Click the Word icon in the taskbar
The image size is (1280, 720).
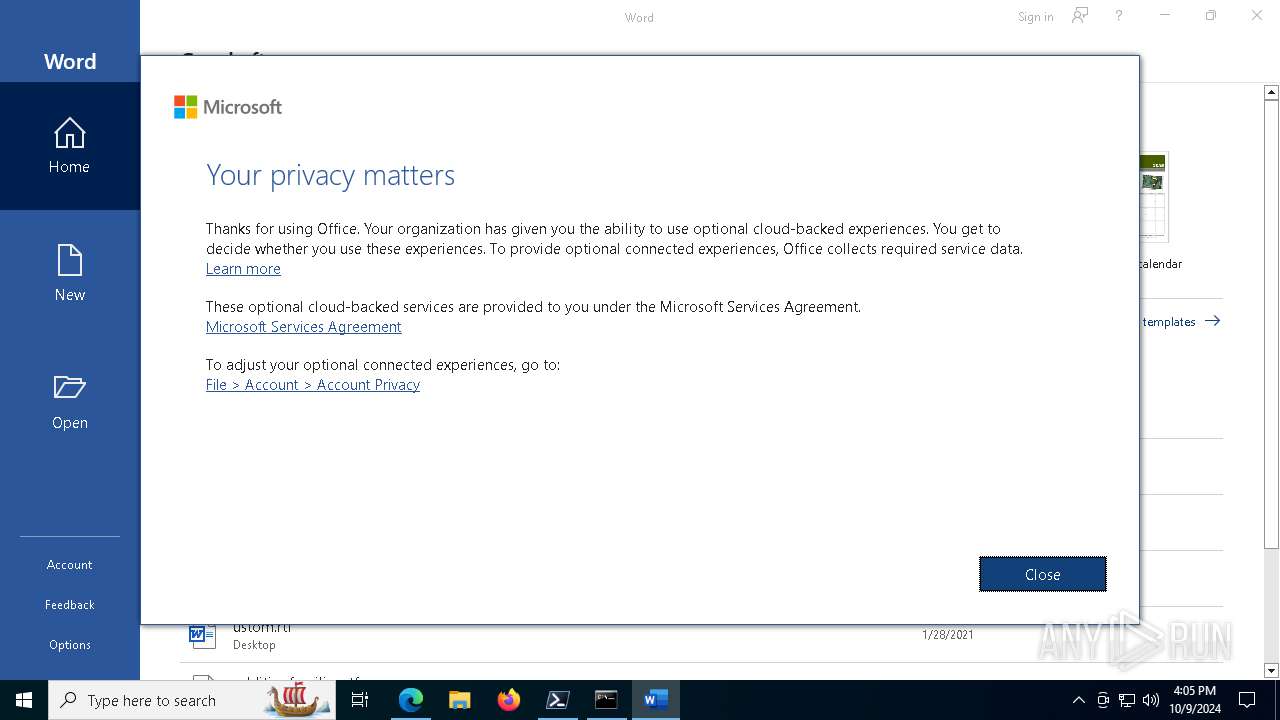pos(656,700)
